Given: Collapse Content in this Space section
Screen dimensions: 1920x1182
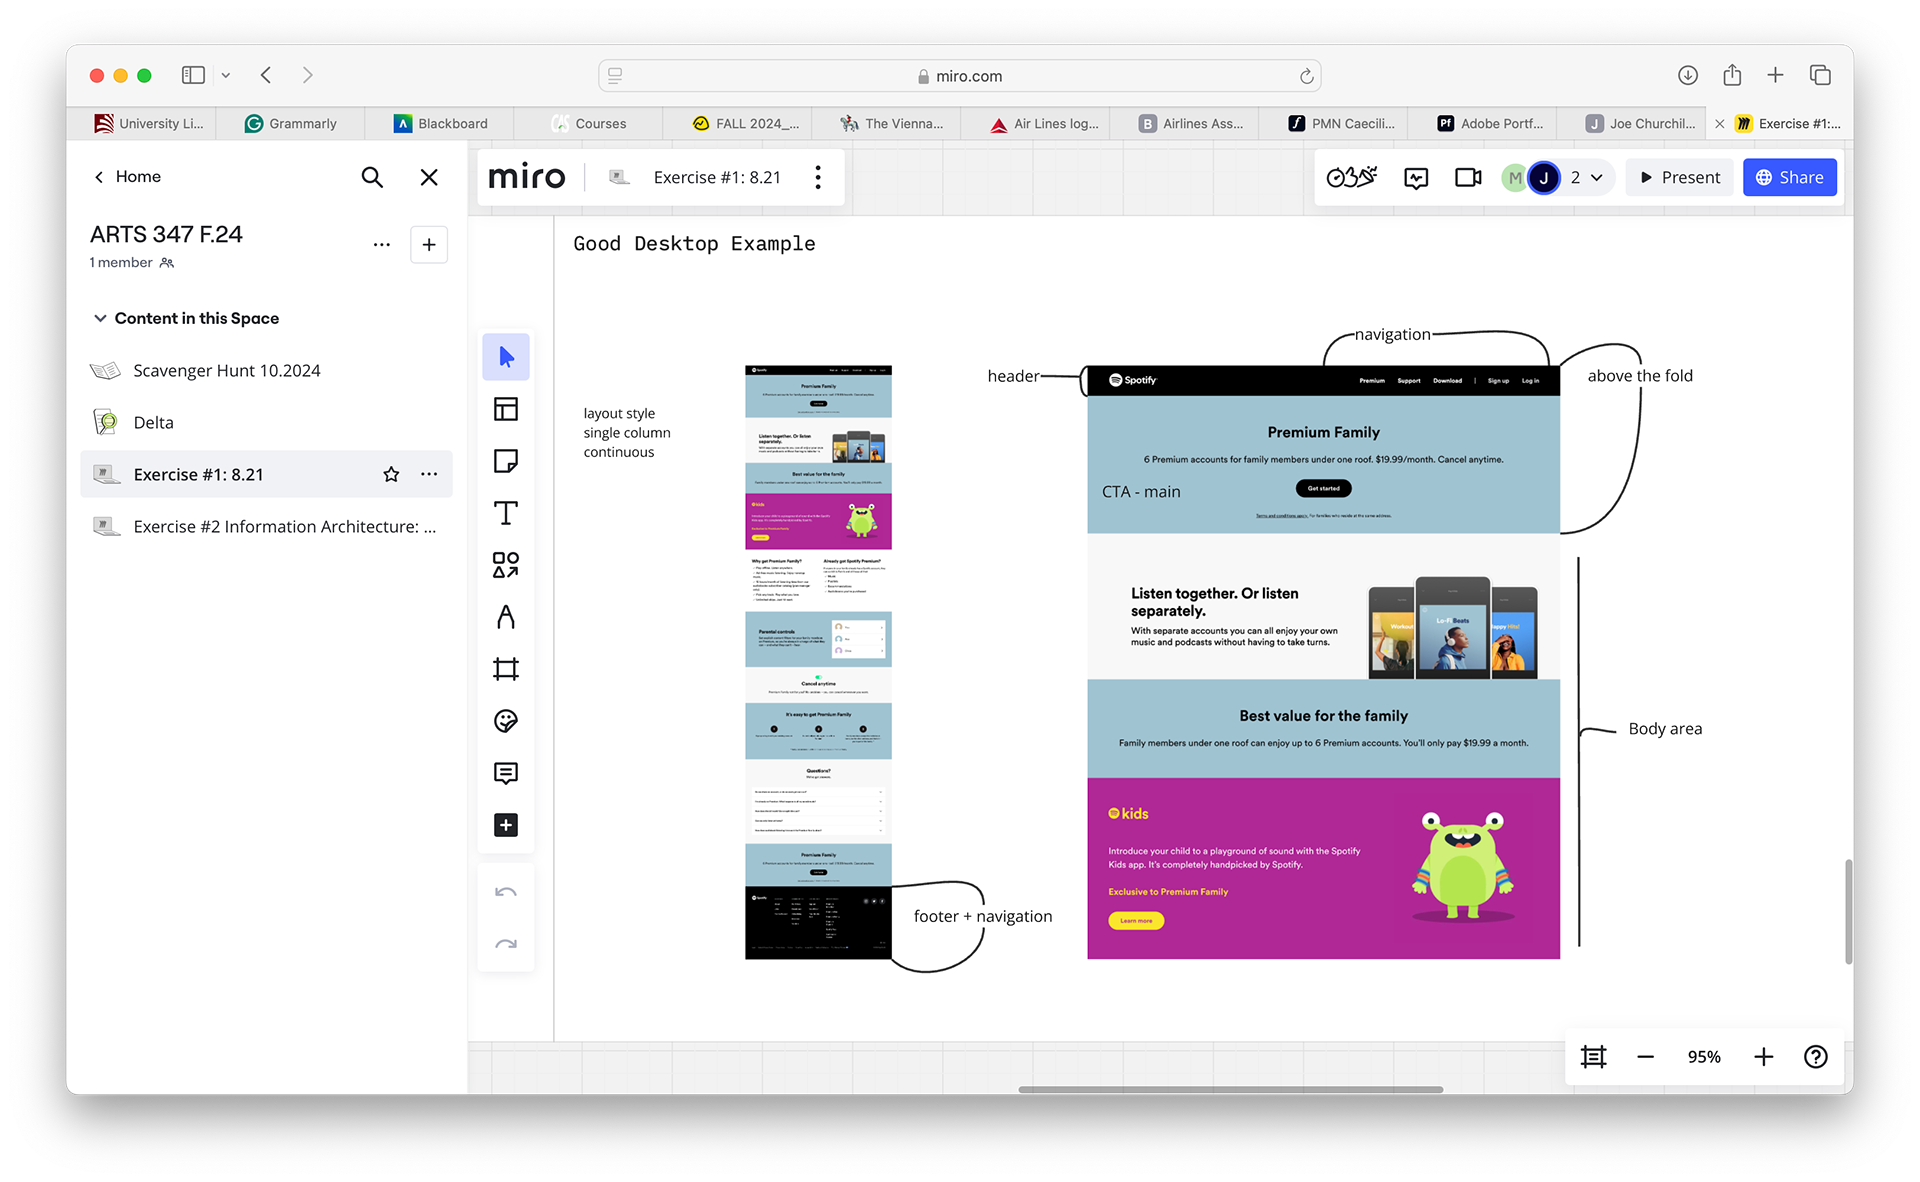Looking at the screenshot, I should tap(100, 318).
